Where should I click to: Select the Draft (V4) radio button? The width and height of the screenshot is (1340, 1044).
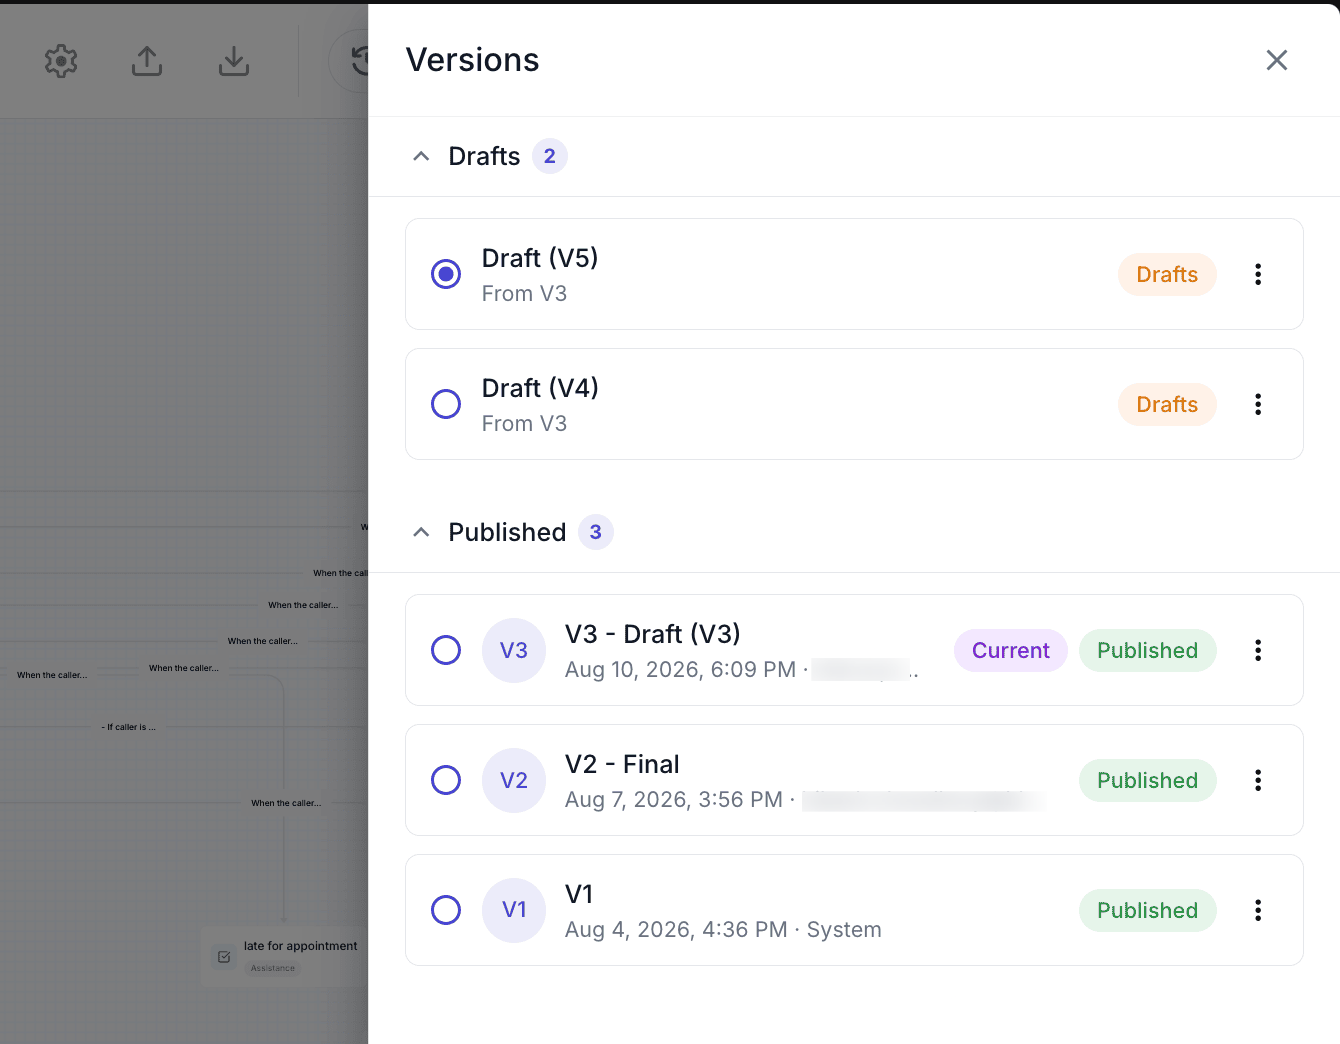tap(446, 404)
